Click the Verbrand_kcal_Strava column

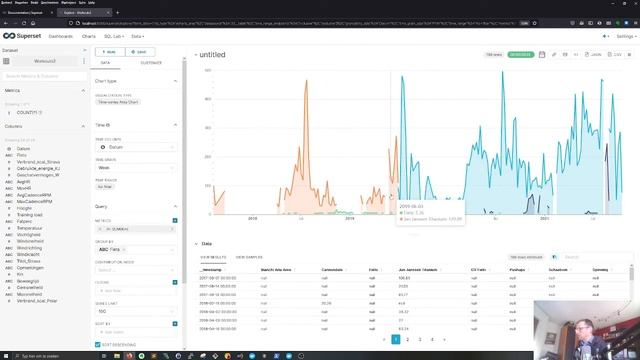click(x=38, y=162)
